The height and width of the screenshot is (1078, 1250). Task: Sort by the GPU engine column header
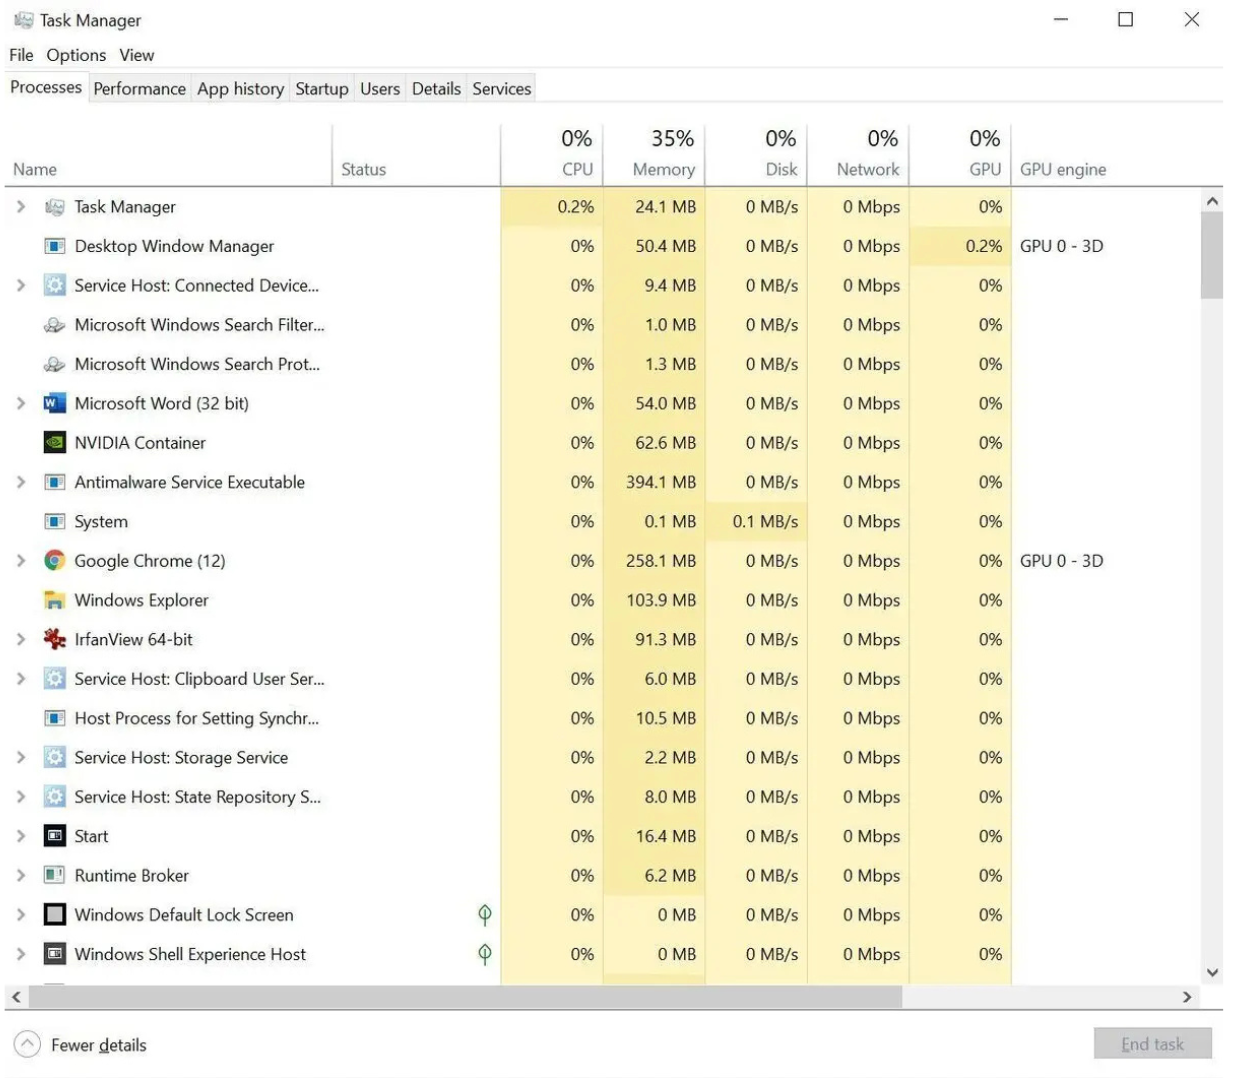pyautogui.click(x=1106, y=155)
